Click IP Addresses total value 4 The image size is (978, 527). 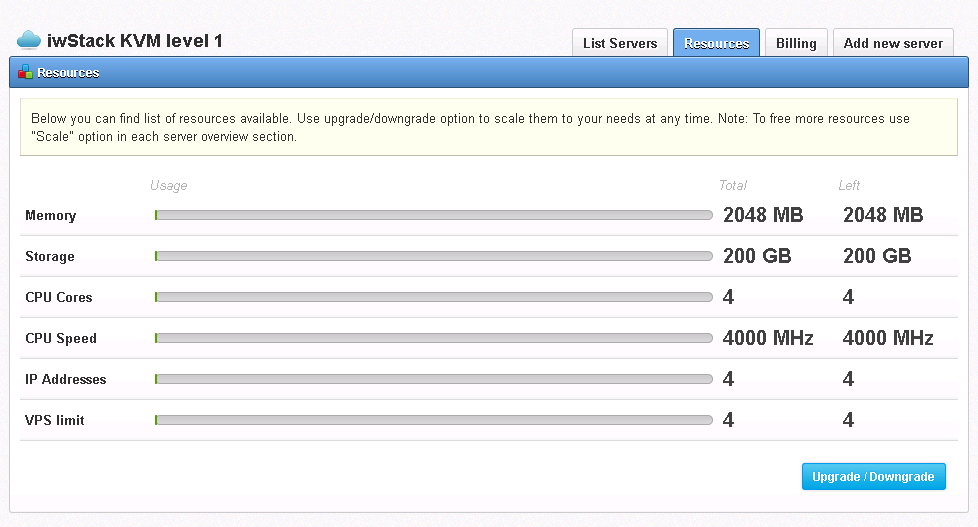tap(729, 379)
